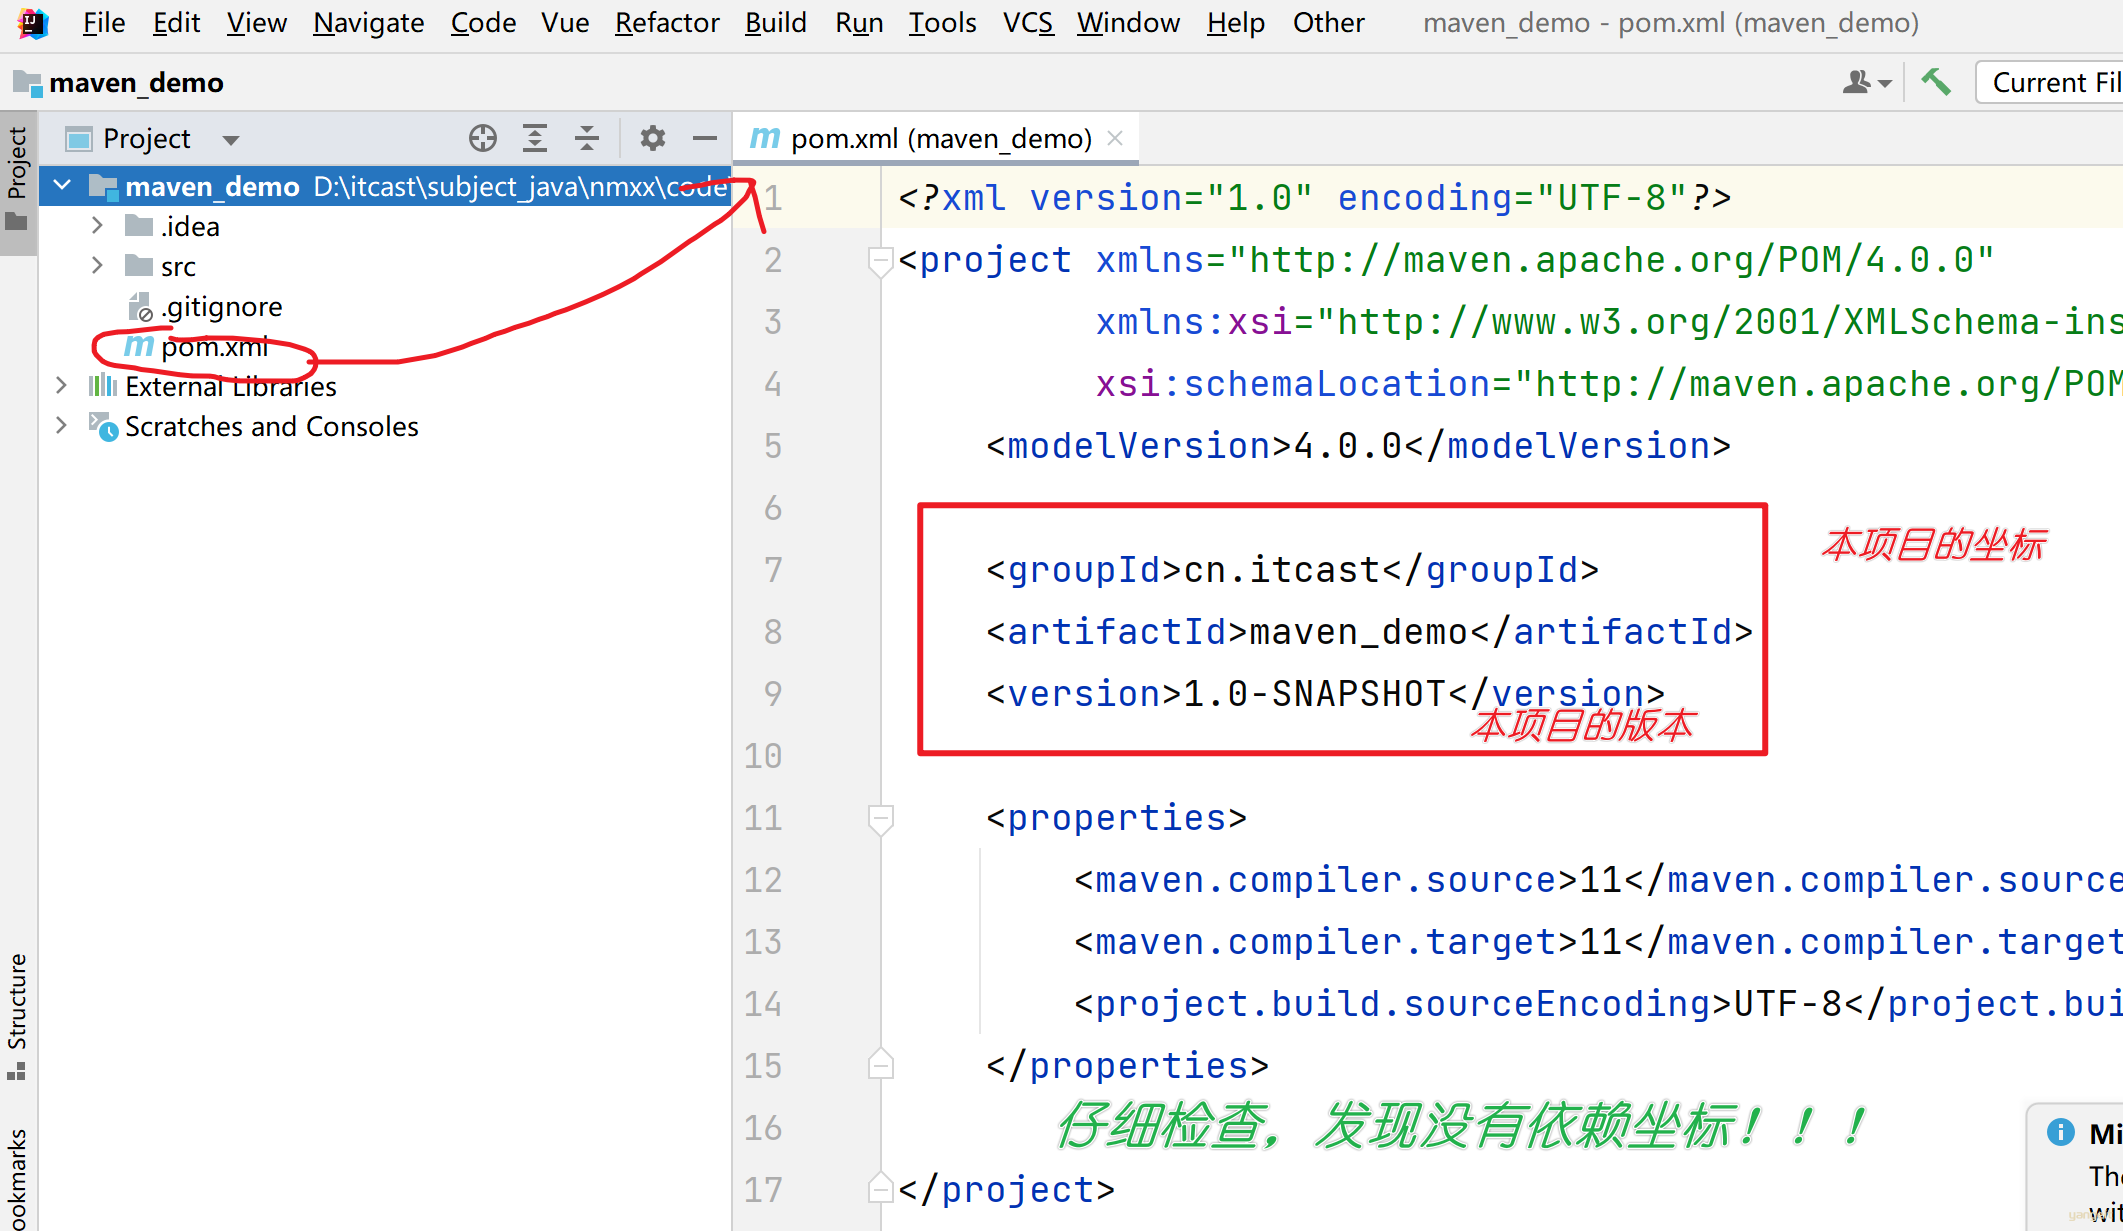This screenshot has height=1231, width=2123.
Task: Click the Expand All icon in Project panel
Action: (535, 138)
